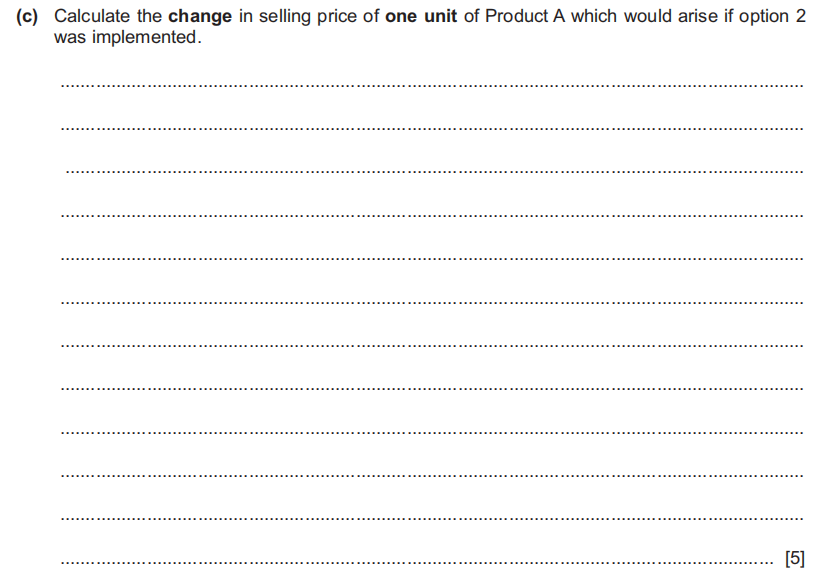Click the last answer line beside "[5]"
The width and height of the screenshot is (834, 585).
[420, 562]
